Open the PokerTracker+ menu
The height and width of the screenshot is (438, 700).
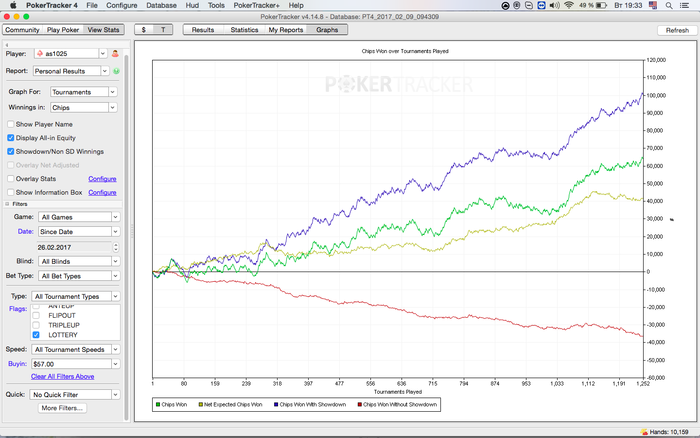(x=256, y=5)
